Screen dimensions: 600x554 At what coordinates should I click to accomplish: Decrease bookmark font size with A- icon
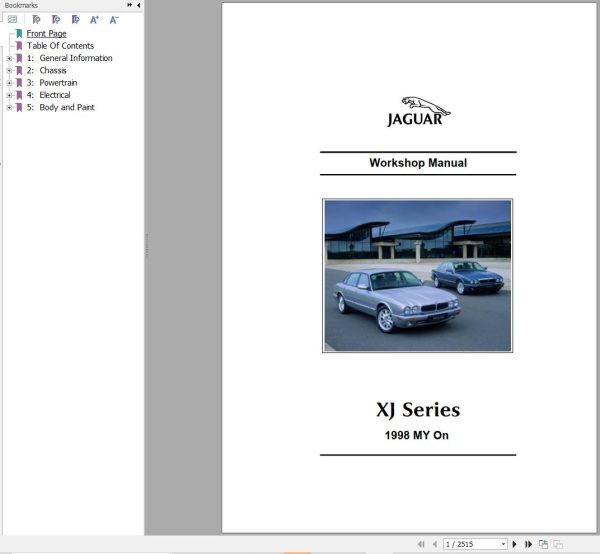point(114,20)
